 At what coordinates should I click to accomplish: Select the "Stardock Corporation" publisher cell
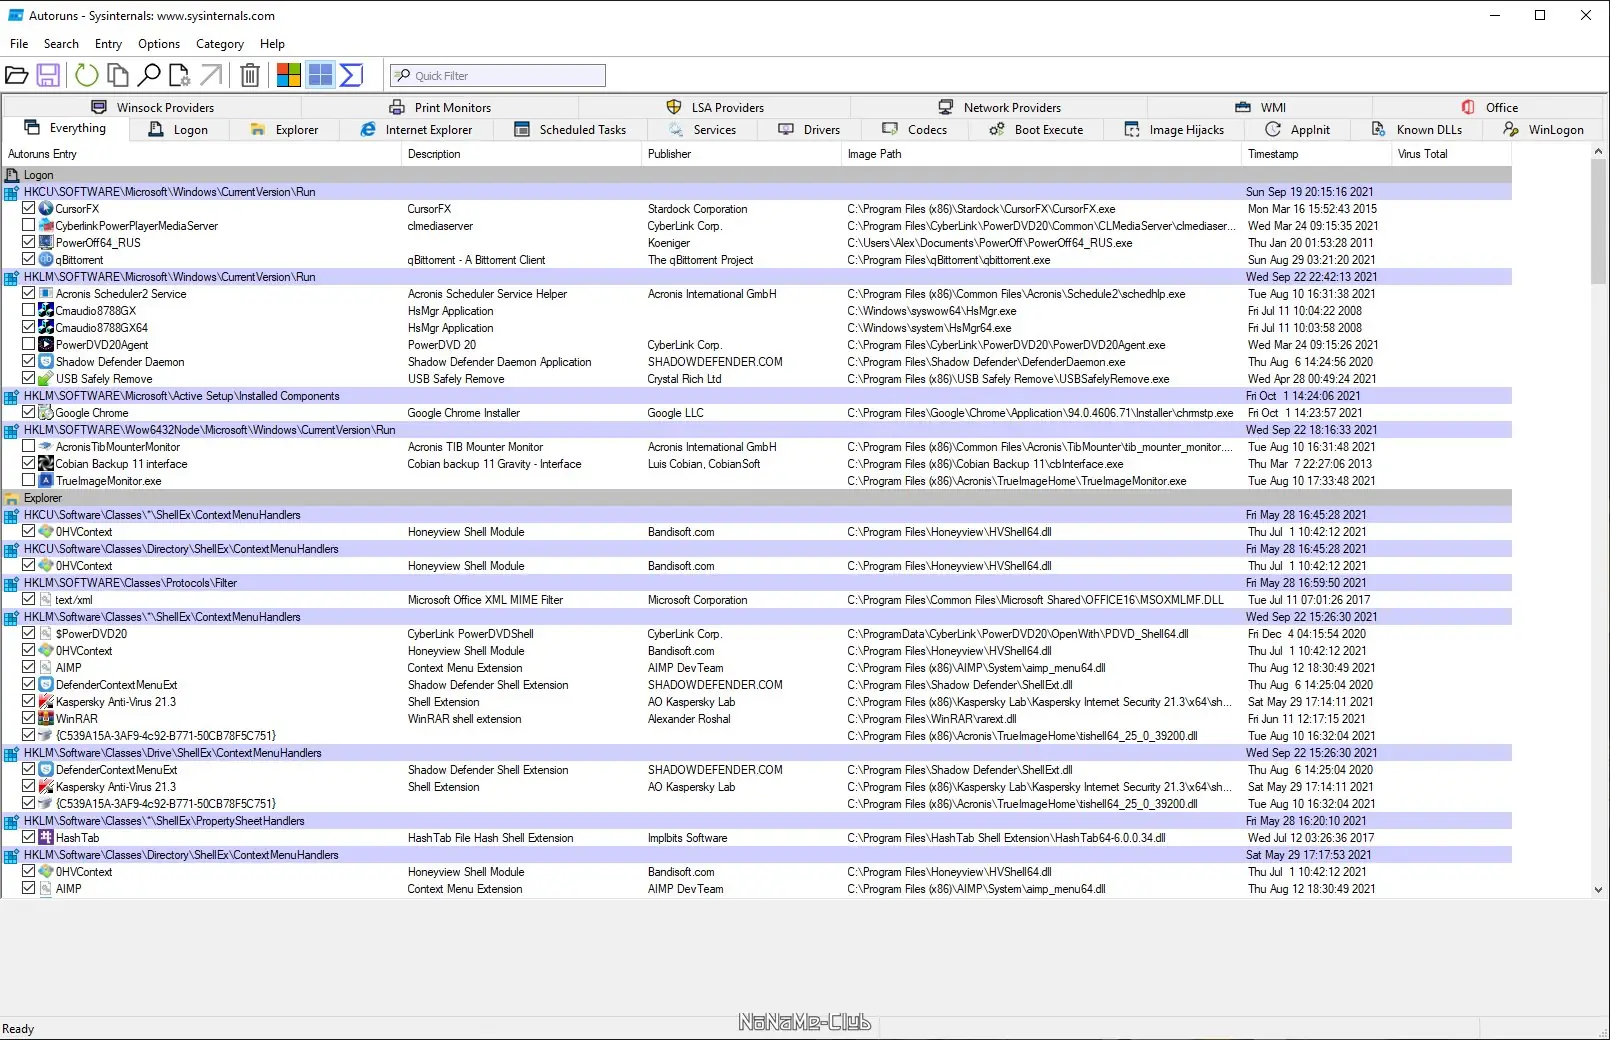click(697, 209)
